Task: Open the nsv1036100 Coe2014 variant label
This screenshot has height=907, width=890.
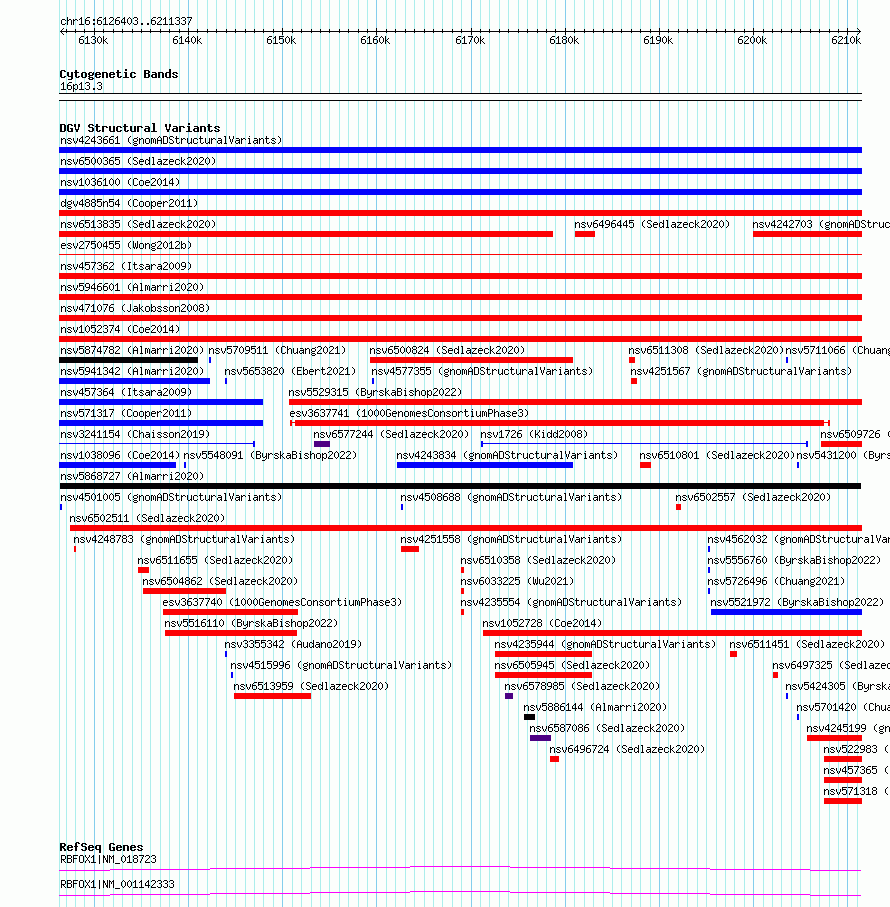Action: (120, 182)
